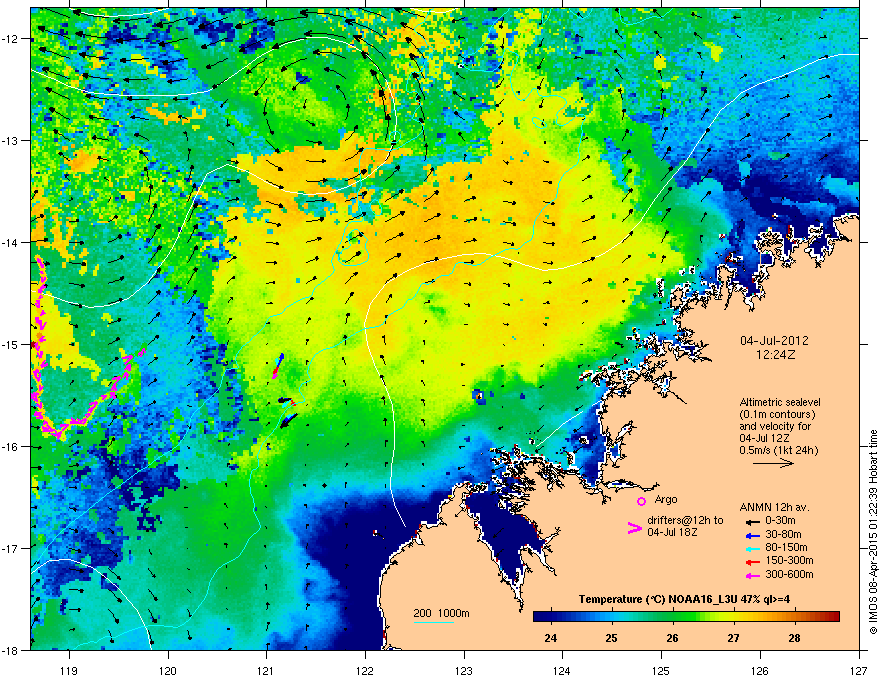Click the 'Altimetric sealevel' caption text

click(780, 402)
